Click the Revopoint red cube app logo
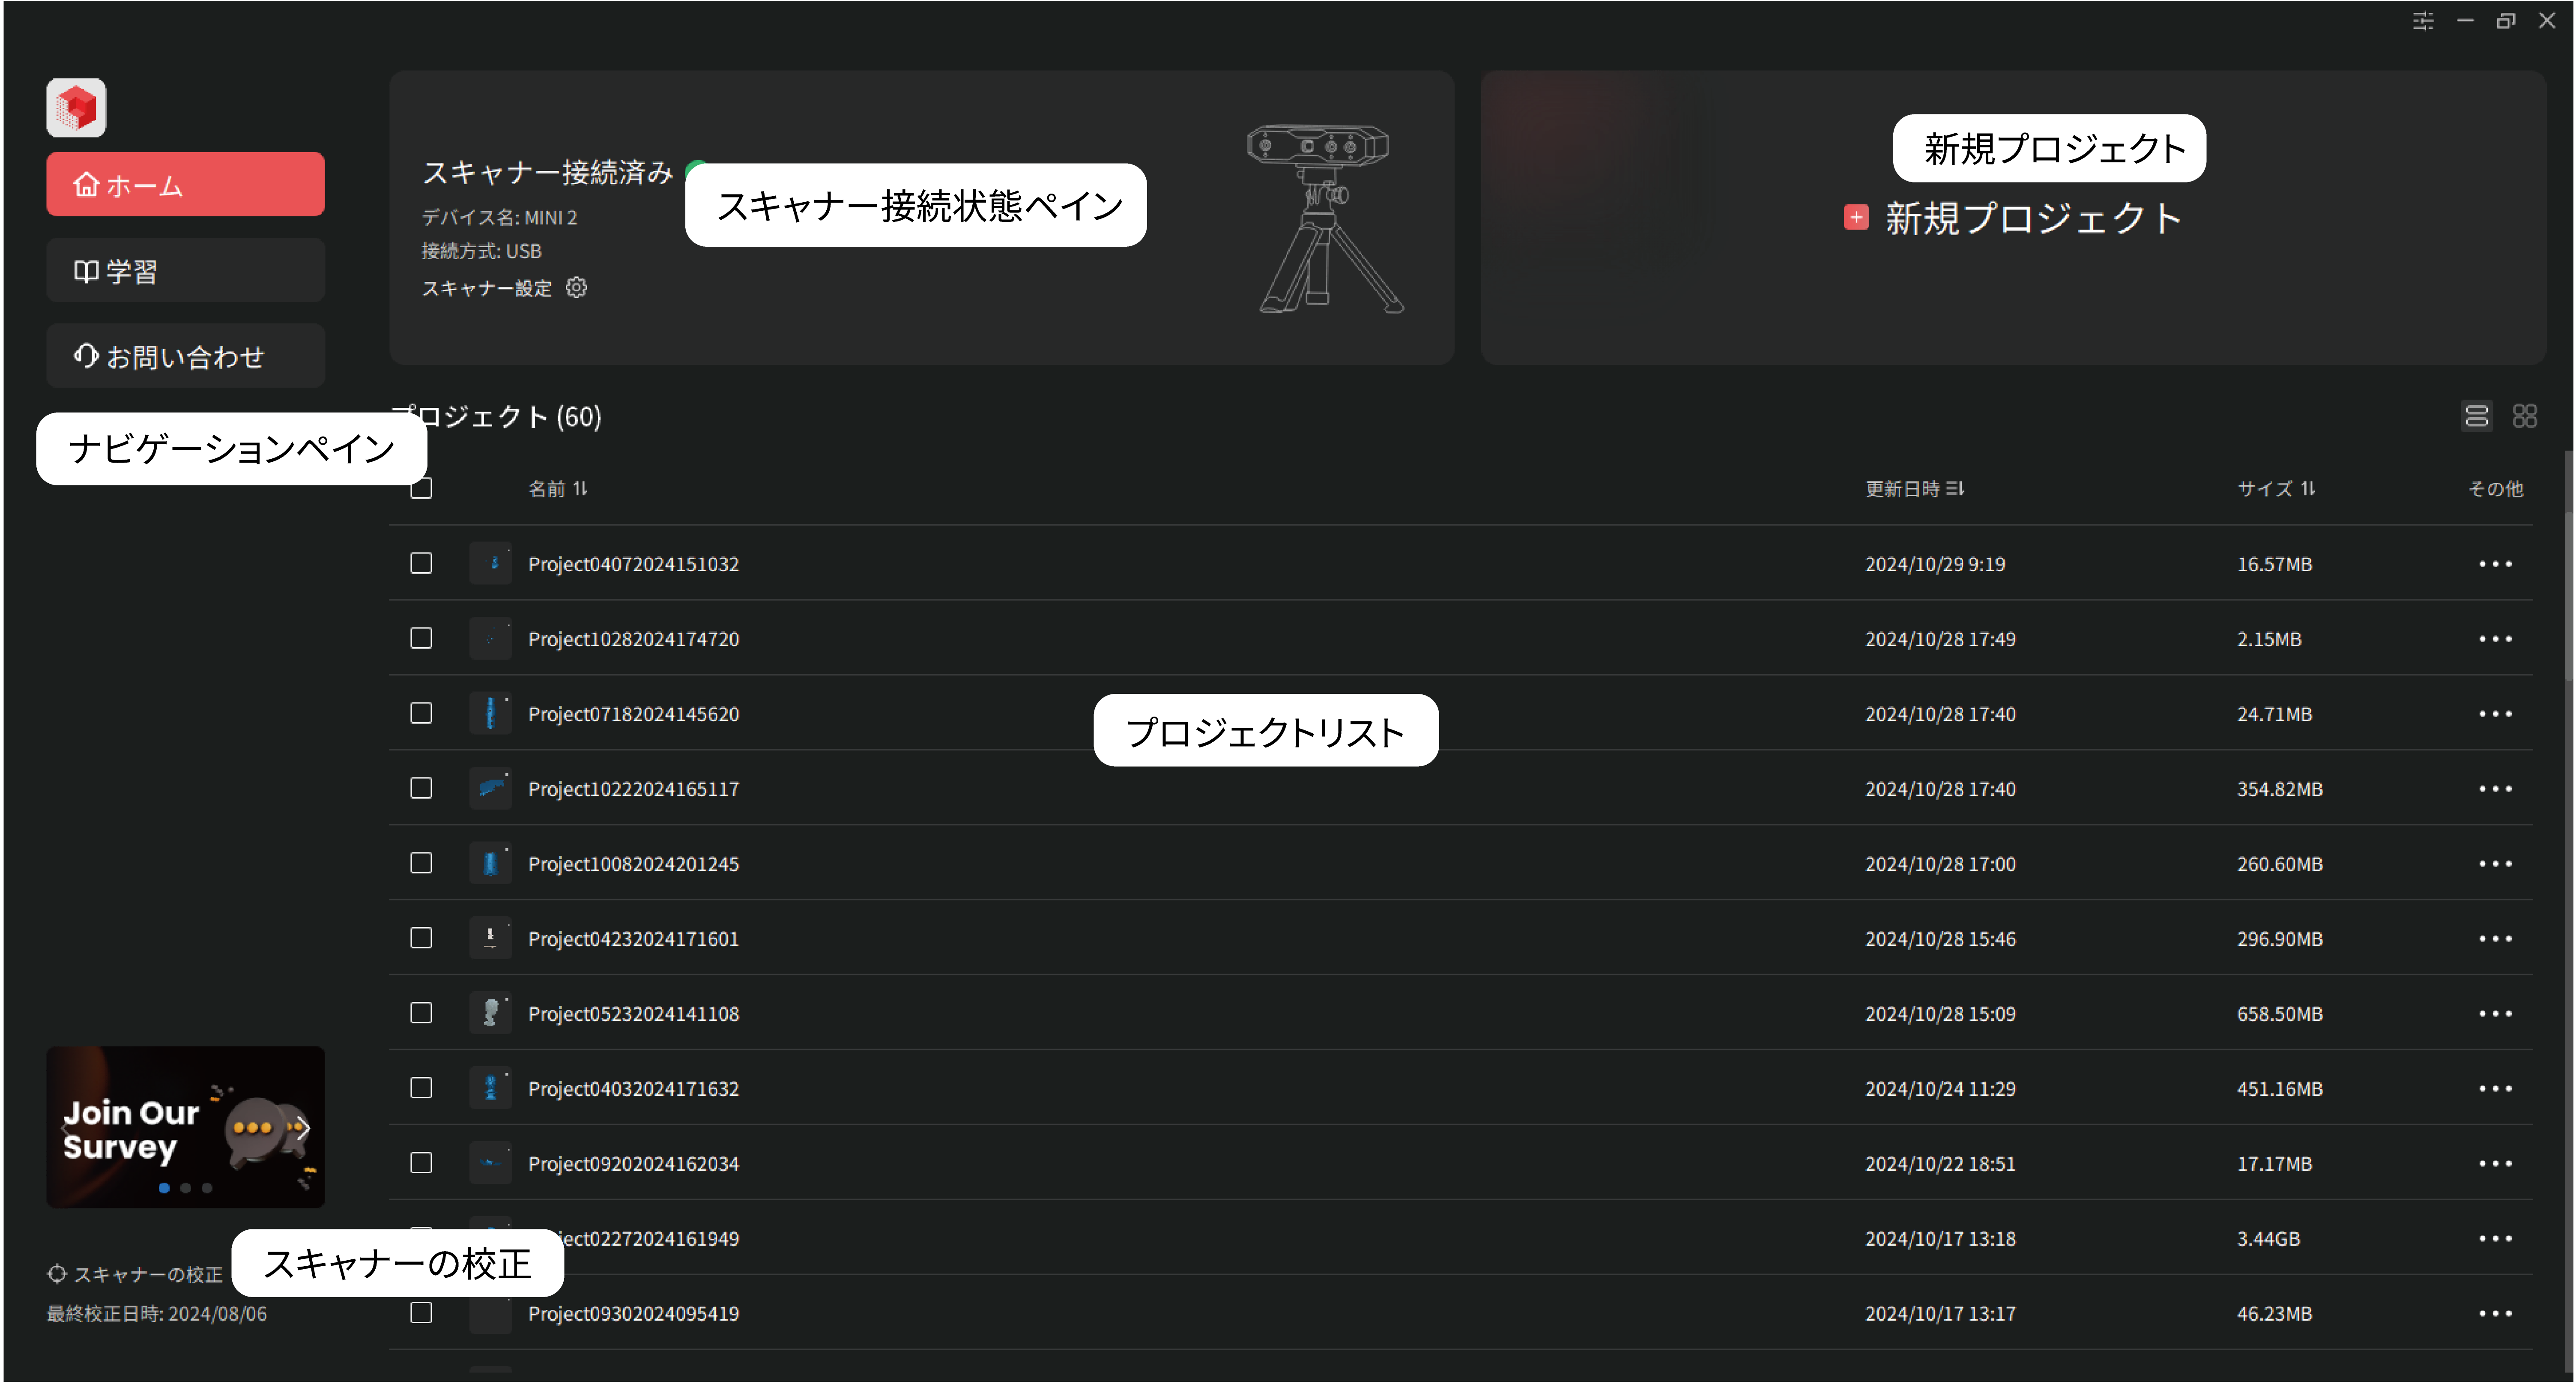The image size is (2576, 1387). (x=76, y=107)
